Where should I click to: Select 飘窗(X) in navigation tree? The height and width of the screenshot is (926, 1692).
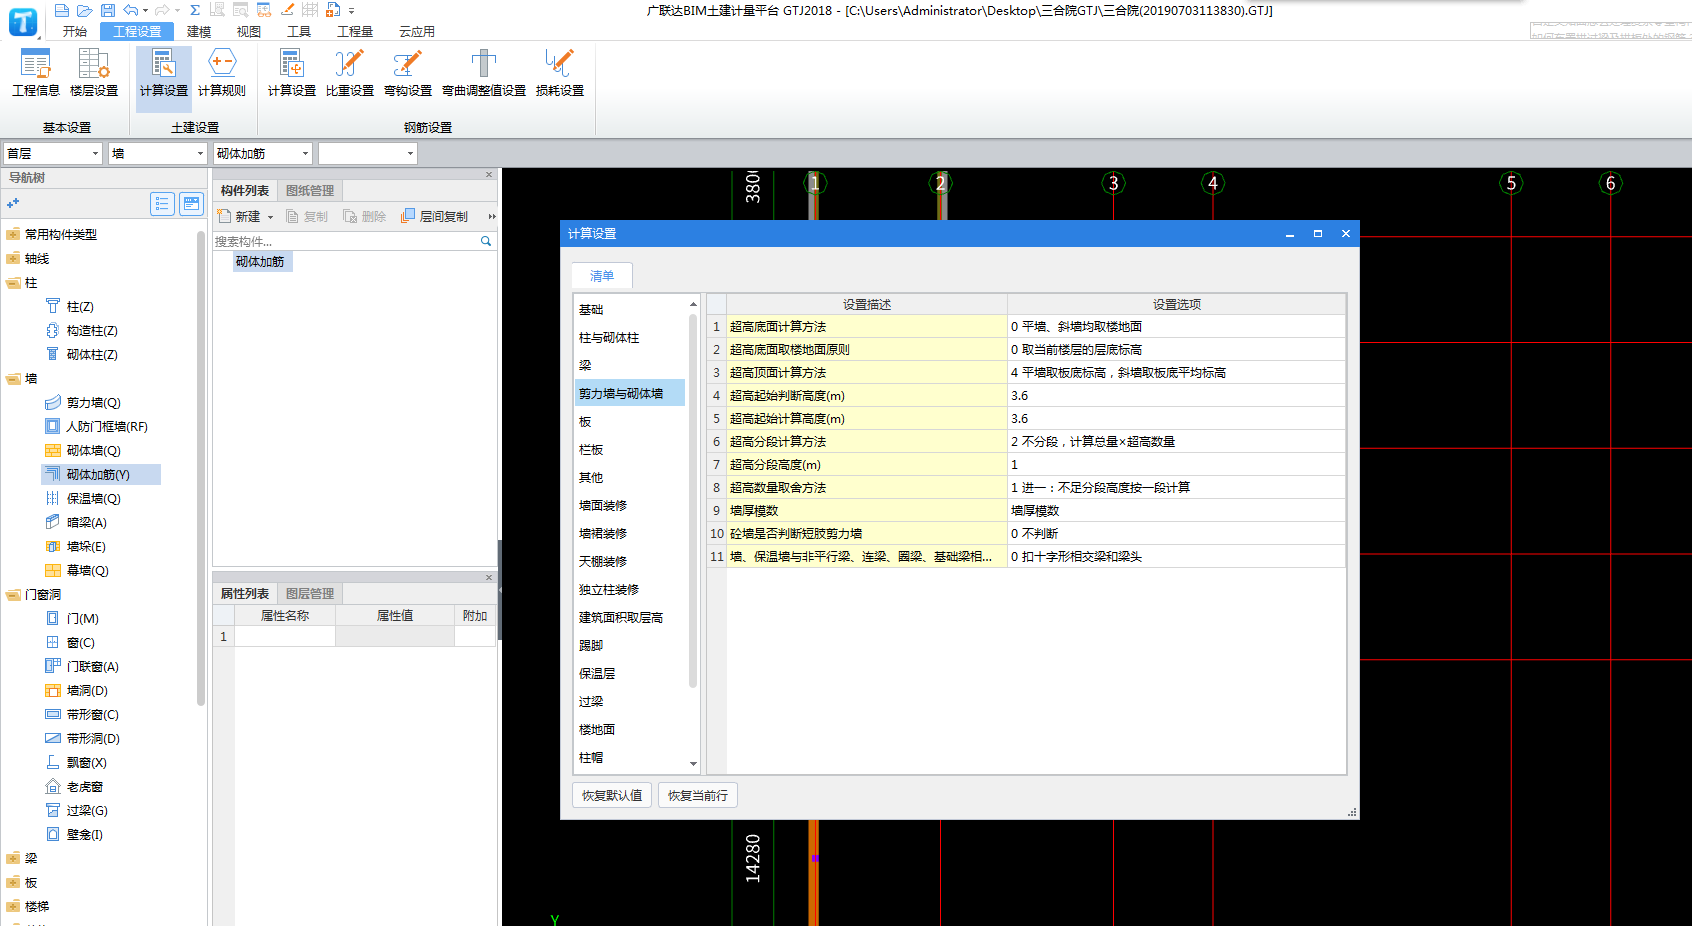pos(86,763)
